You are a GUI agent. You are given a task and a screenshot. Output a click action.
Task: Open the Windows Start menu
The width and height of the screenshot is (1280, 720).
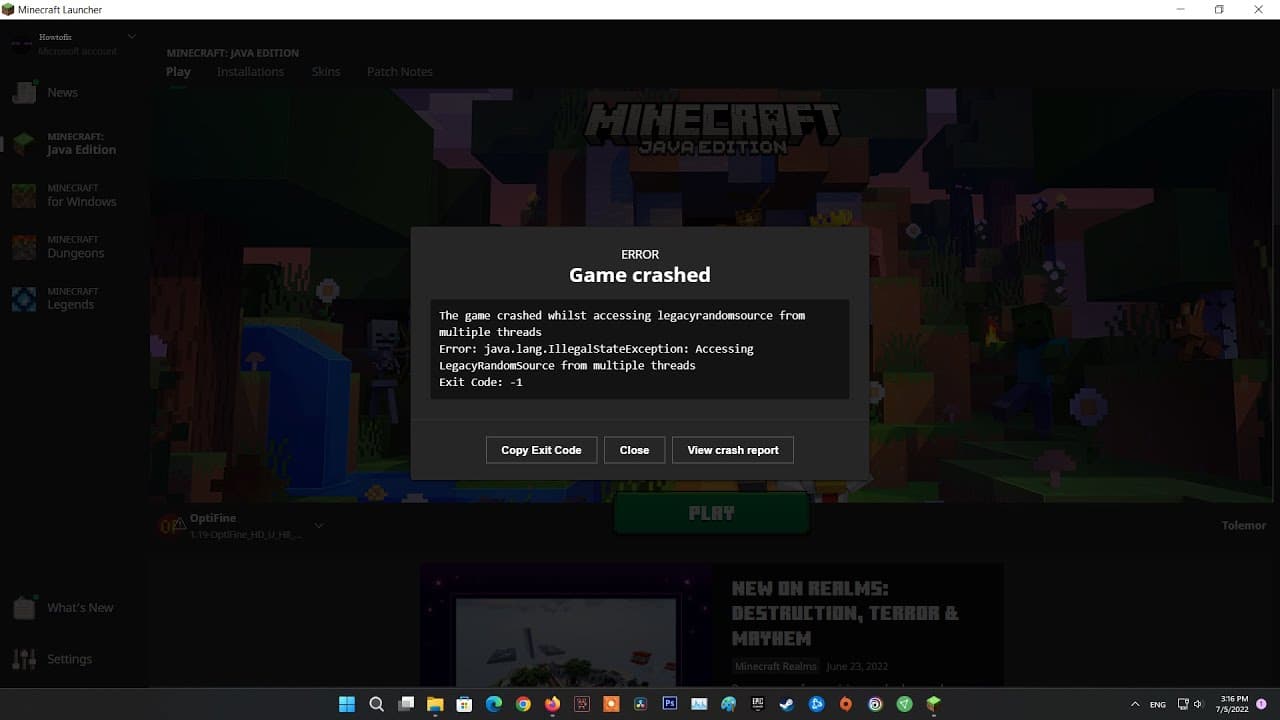pyautogui.click(x=347, y=704)
